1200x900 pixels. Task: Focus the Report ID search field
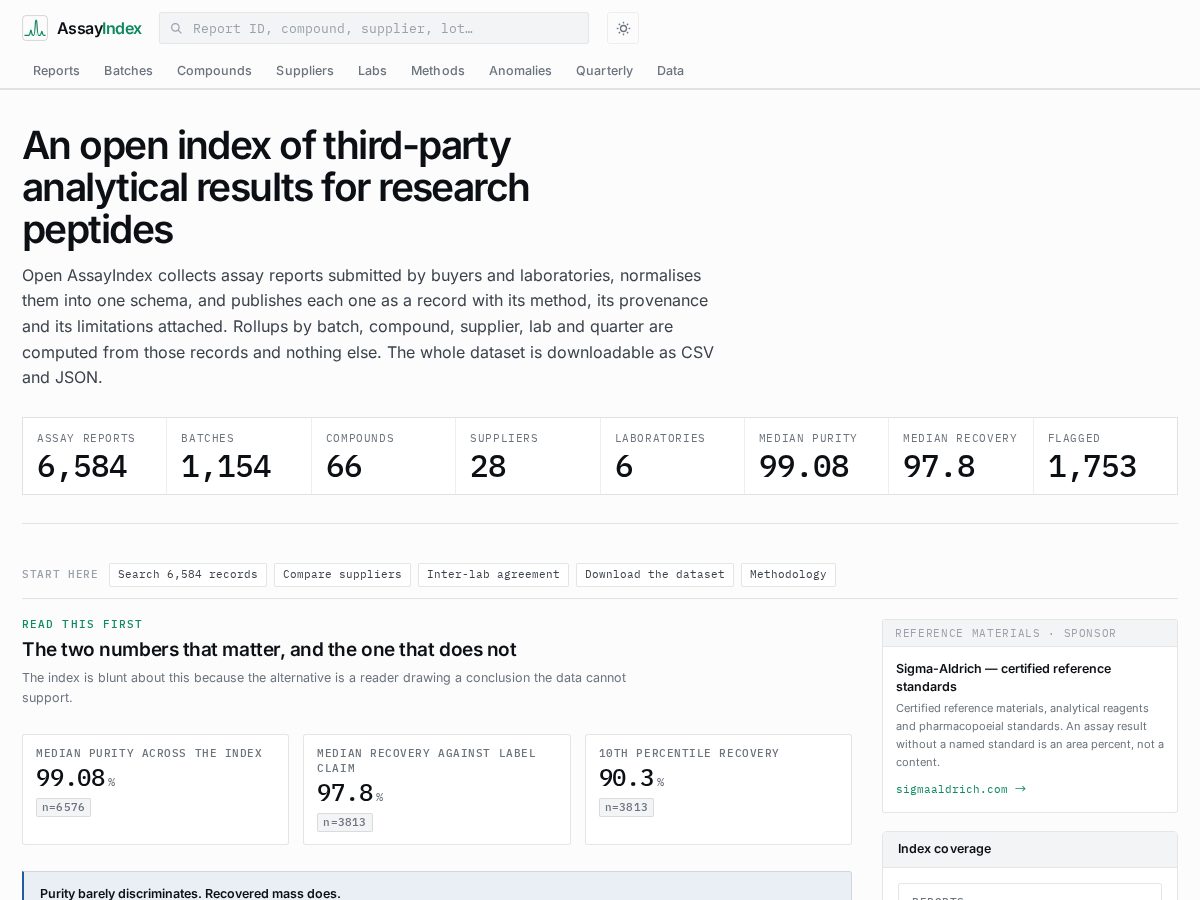click(x=374, y=28)
